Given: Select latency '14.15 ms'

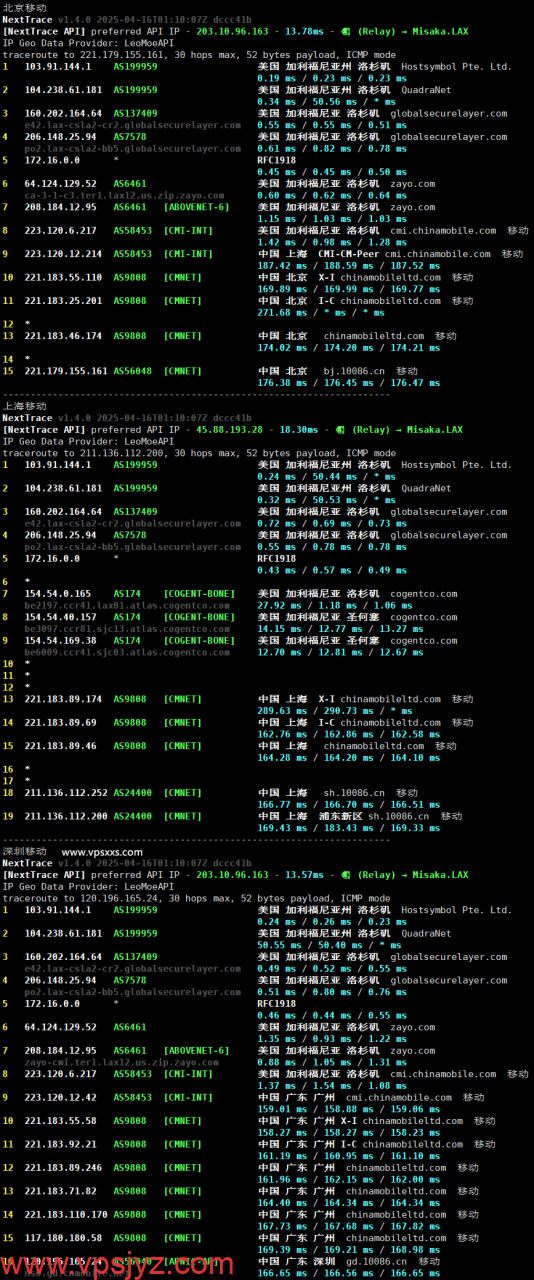Looking at the screenshot, I should tap(277, 628).
